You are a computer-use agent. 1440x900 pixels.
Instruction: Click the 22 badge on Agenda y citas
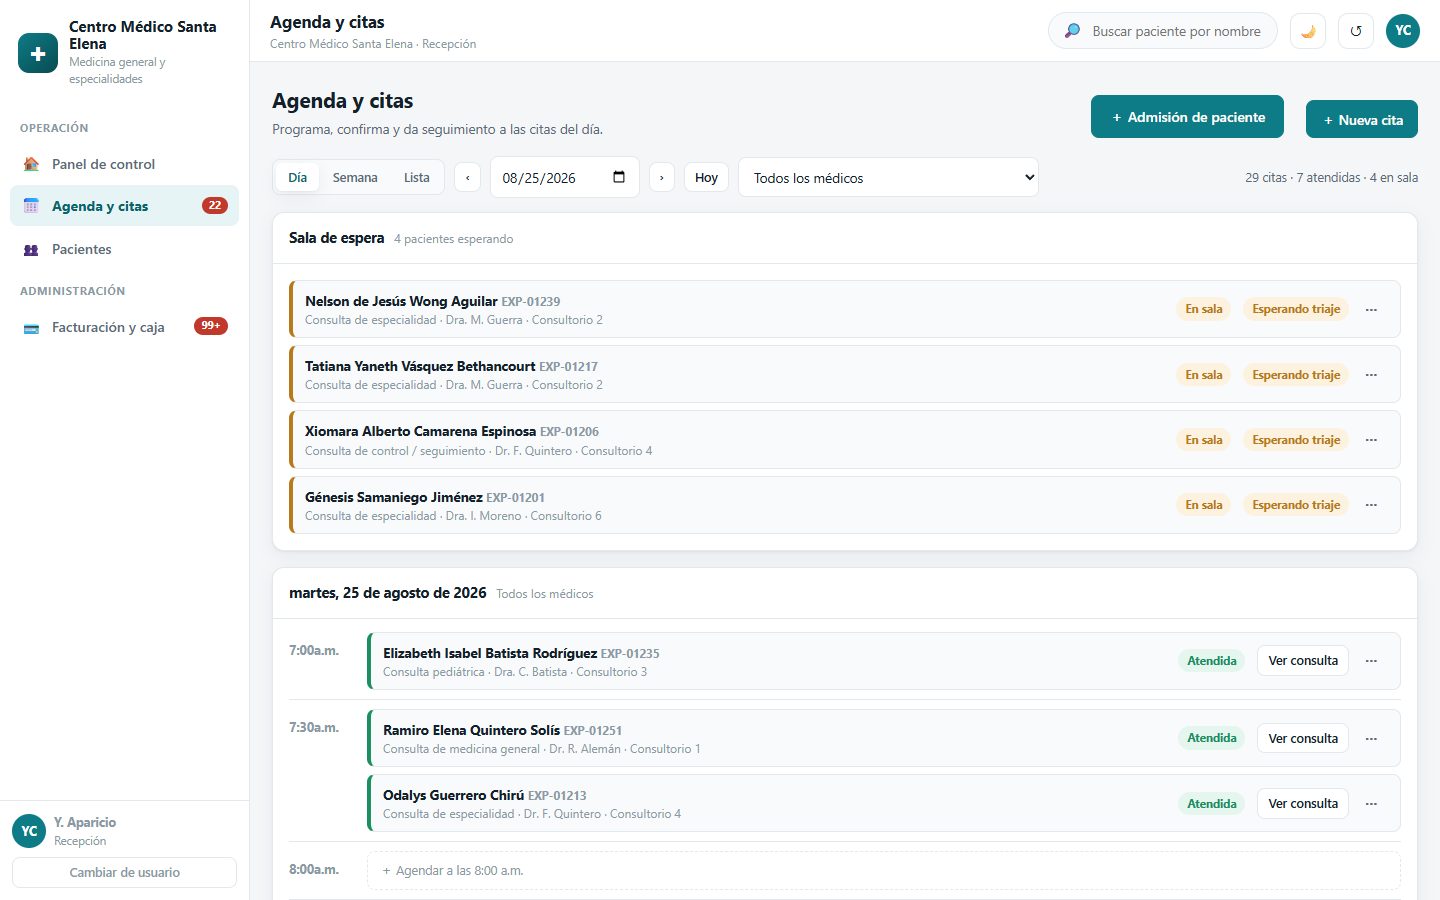[215, 205]
